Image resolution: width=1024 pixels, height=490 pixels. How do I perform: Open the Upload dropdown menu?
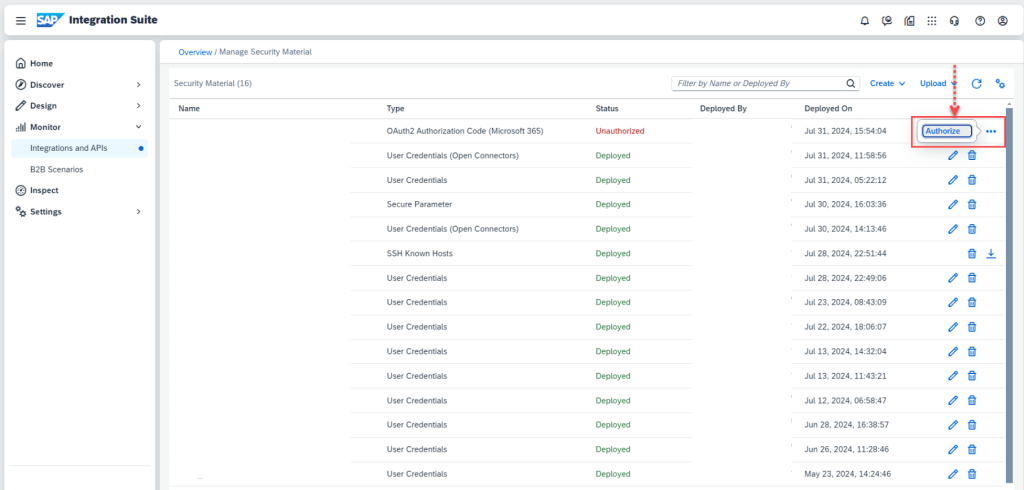[x=938, y=84]
